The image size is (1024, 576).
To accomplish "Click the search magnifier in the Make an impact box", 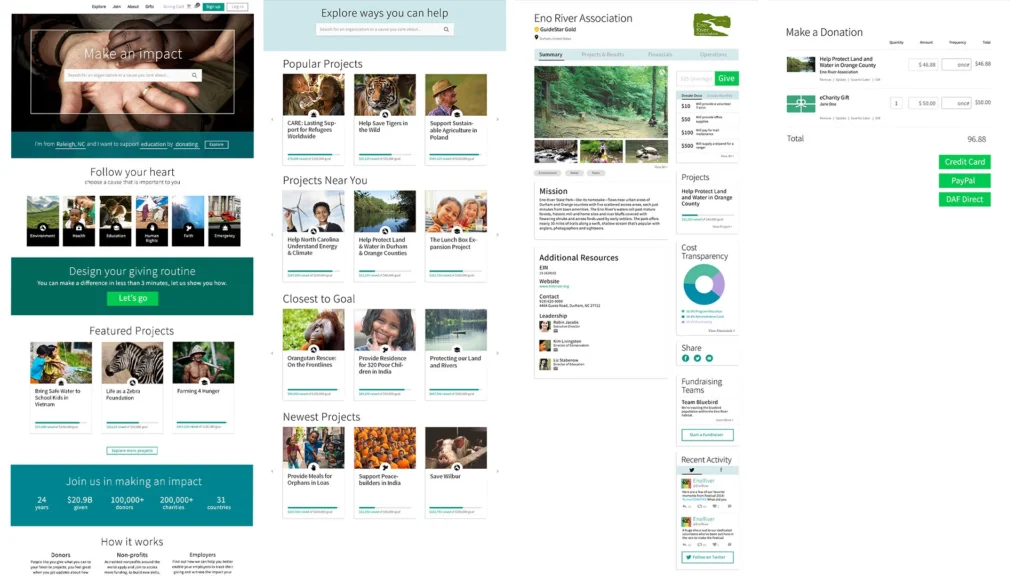I will tap(194, 75).
